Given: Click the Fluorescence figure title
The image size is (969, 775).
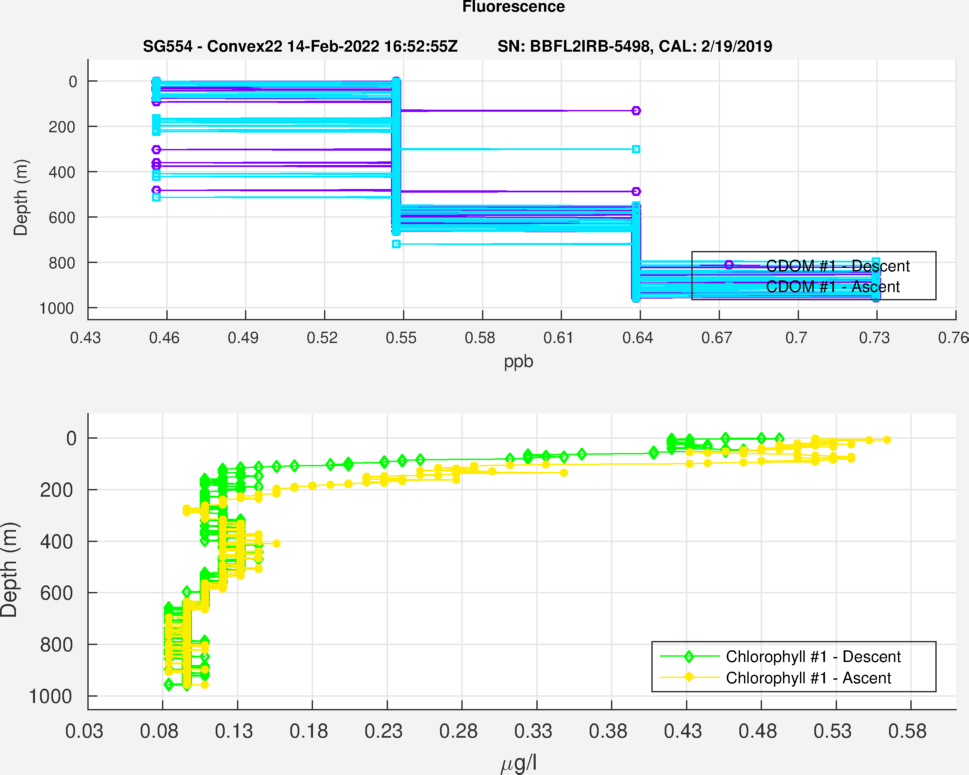Looking at the screenshot, I should click(x=514, y=7).
